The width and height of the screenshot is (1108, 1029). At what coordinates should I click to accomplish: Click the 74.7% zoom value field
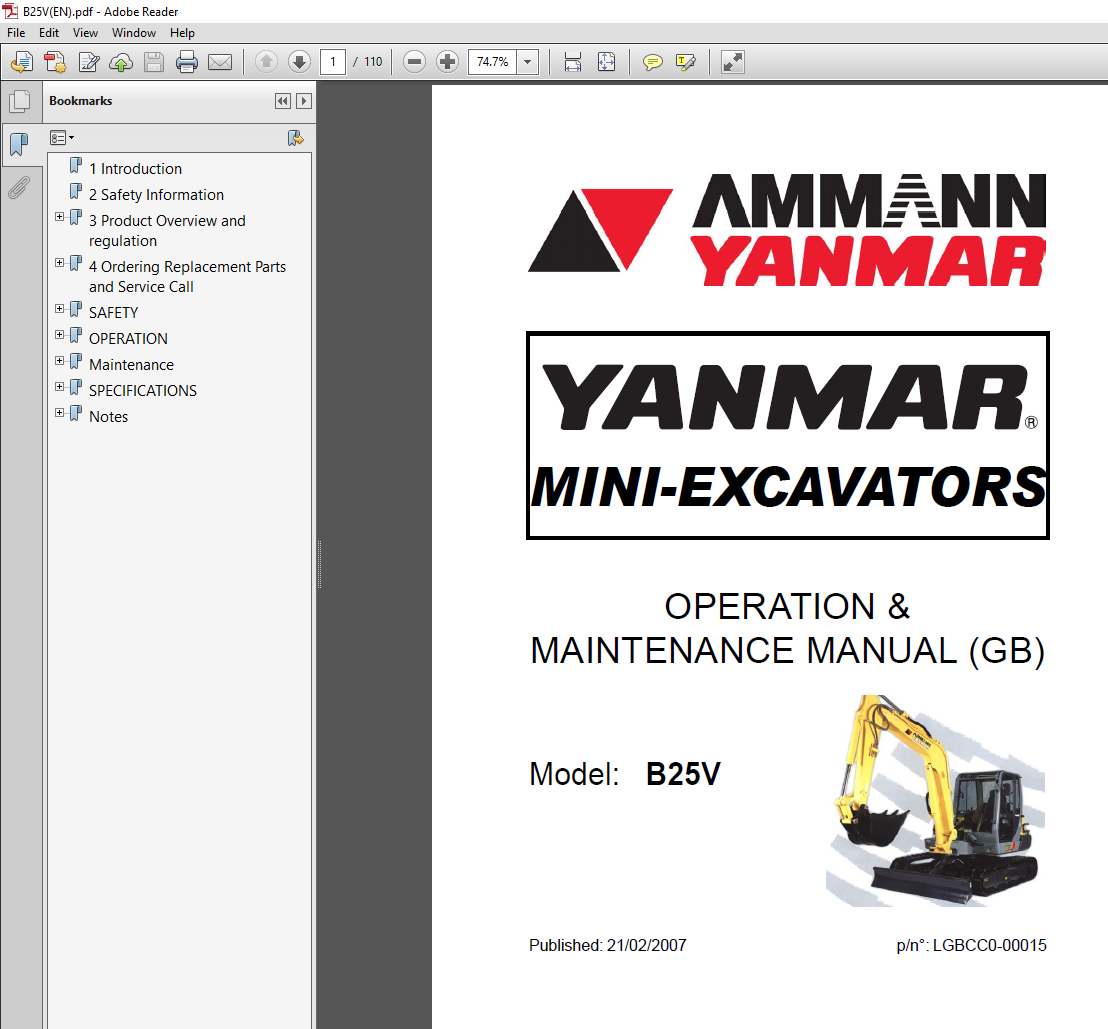tap(493, 62)
